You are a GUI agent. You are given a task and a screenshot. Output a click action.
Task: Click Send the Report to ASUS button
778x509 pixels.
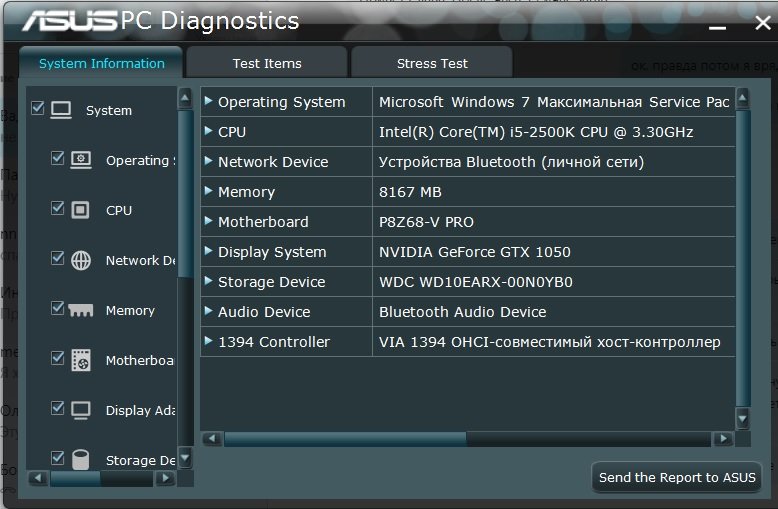(x=677, y=477)
